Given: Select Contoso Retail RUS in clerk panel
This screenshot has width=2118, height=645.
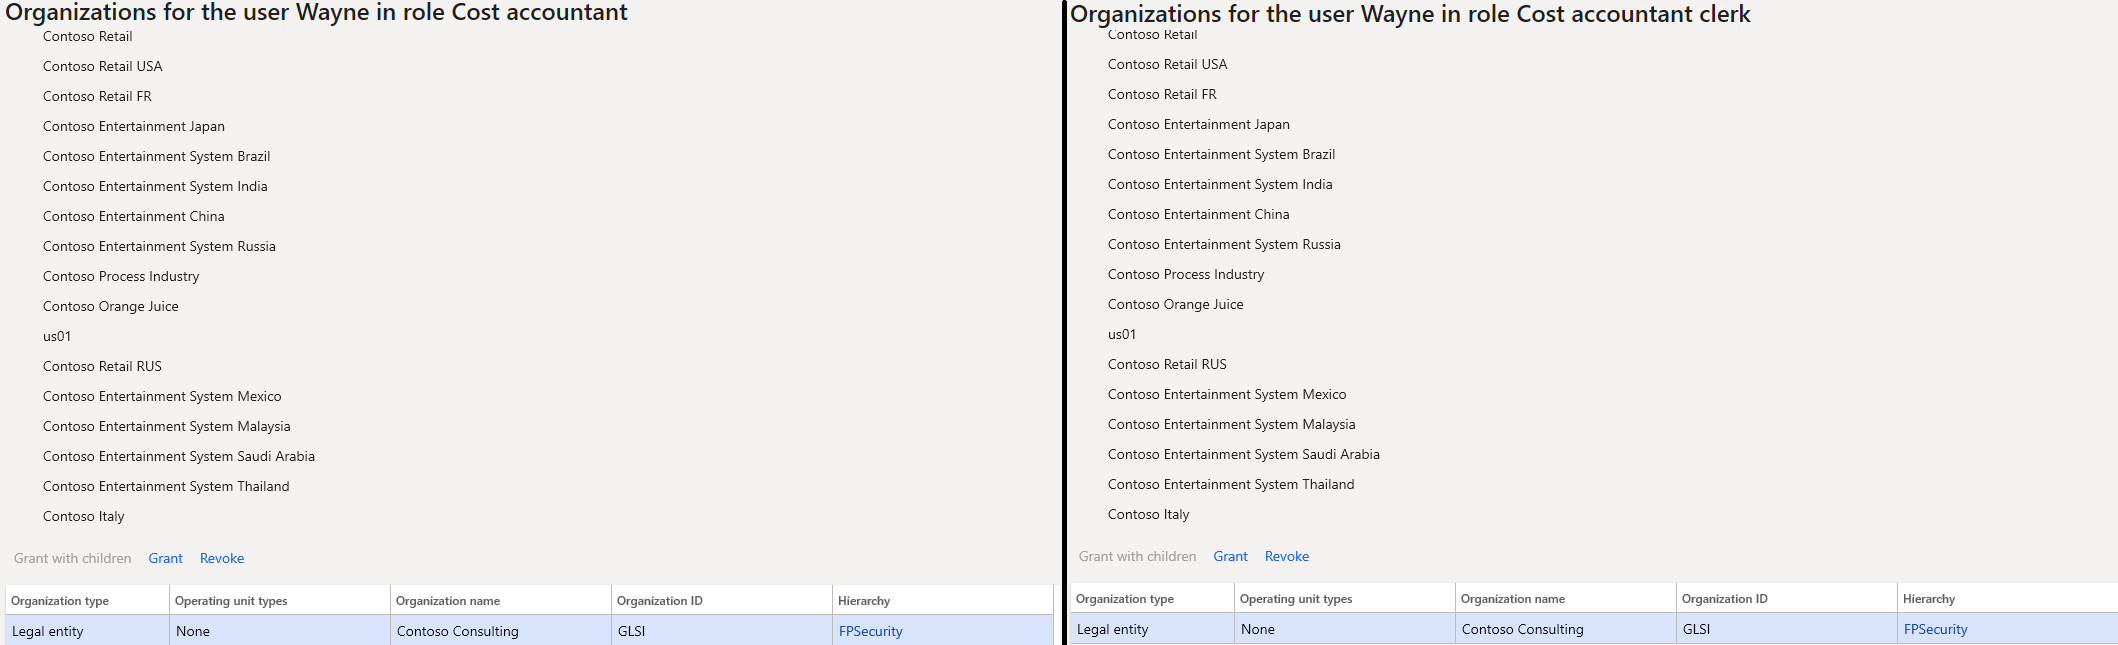Looking at the screenshot, I should [x=1167, y=364].
